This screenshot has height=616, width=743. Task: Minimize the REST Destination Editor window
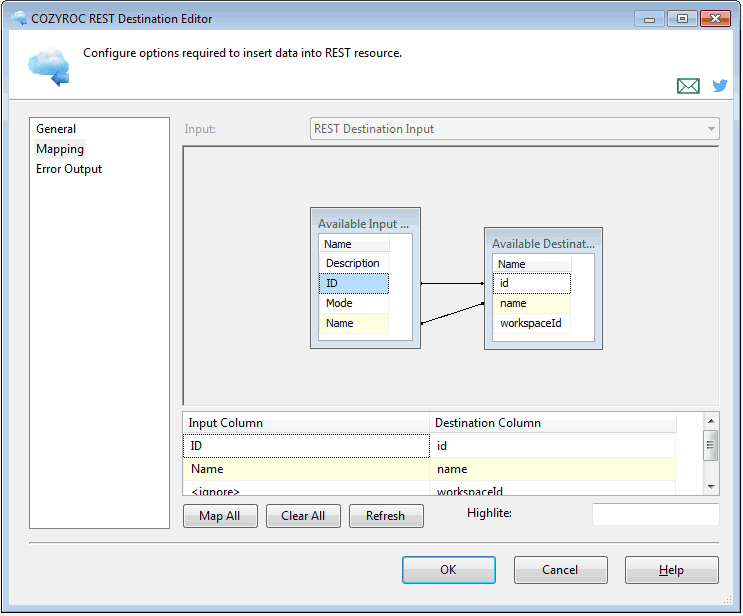pyautogui.click(x=649, y=19)
